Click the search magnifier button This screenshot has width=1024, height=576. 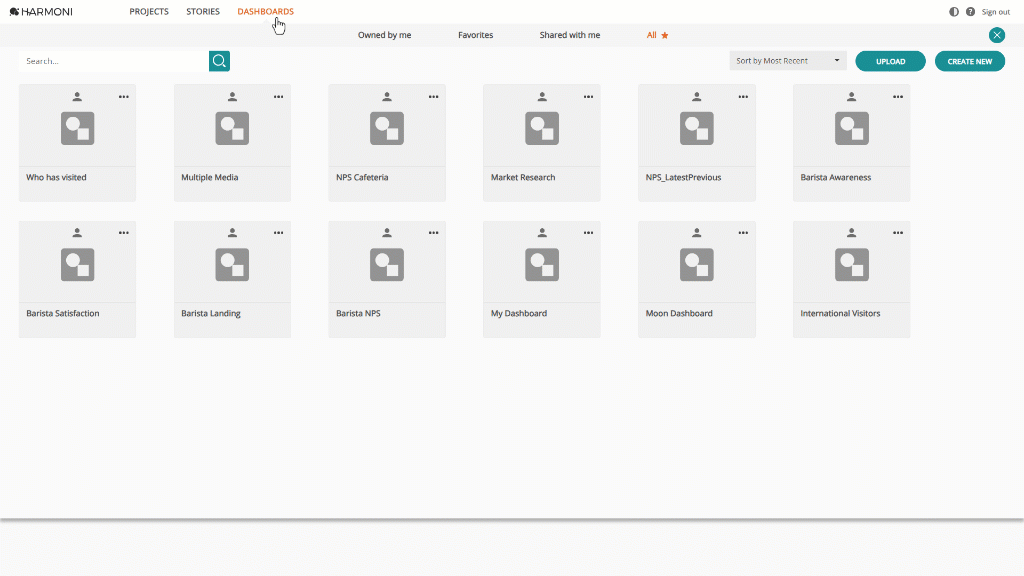pos(219,61)
